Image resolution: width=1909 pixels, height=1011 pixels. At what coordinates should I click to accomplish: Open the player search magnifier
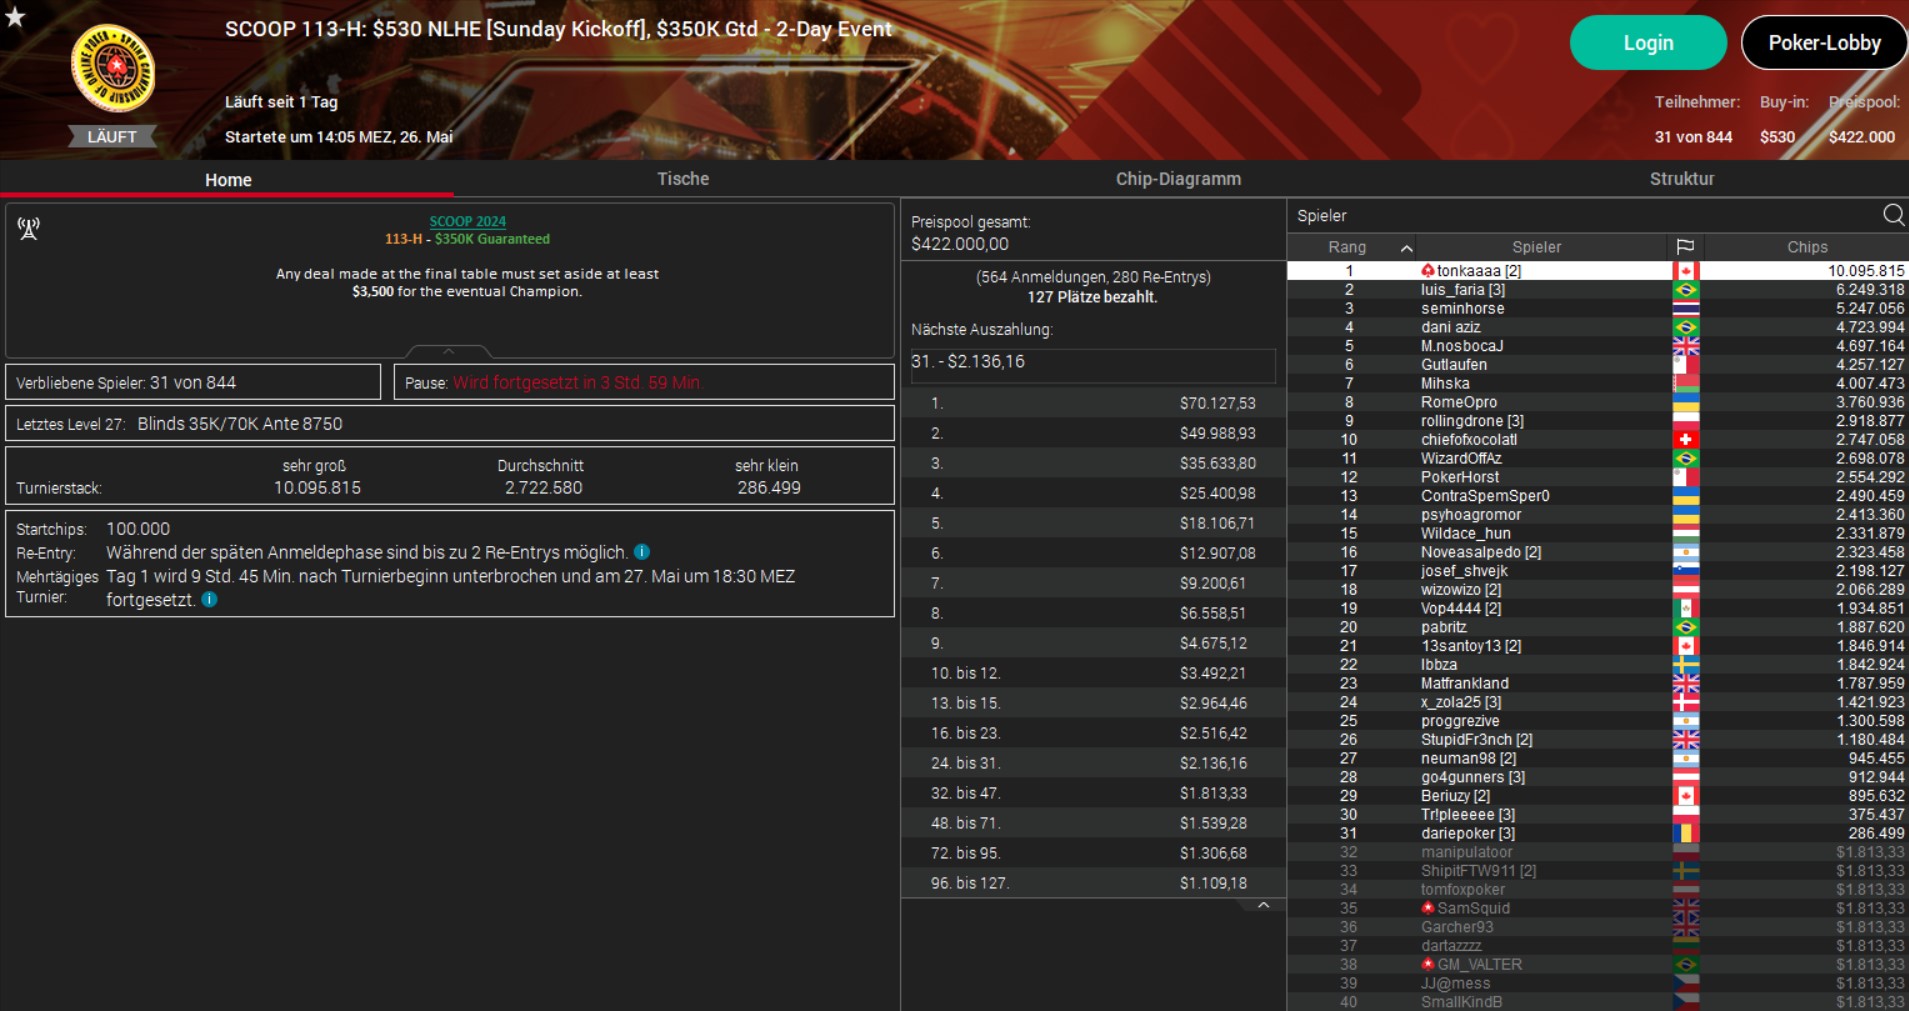click(1893, 215)
